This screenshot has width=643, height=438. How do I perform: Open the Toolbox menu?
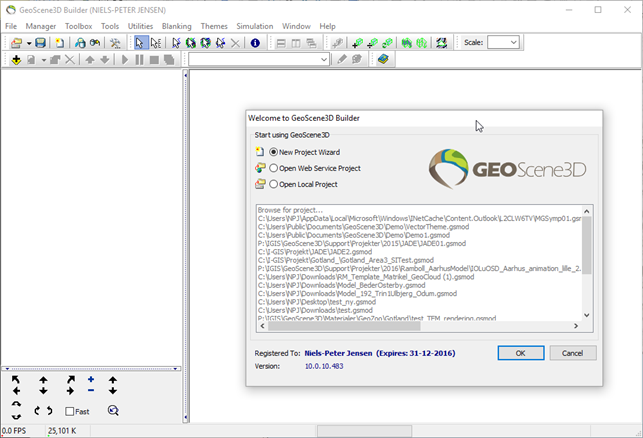[78, 26]
